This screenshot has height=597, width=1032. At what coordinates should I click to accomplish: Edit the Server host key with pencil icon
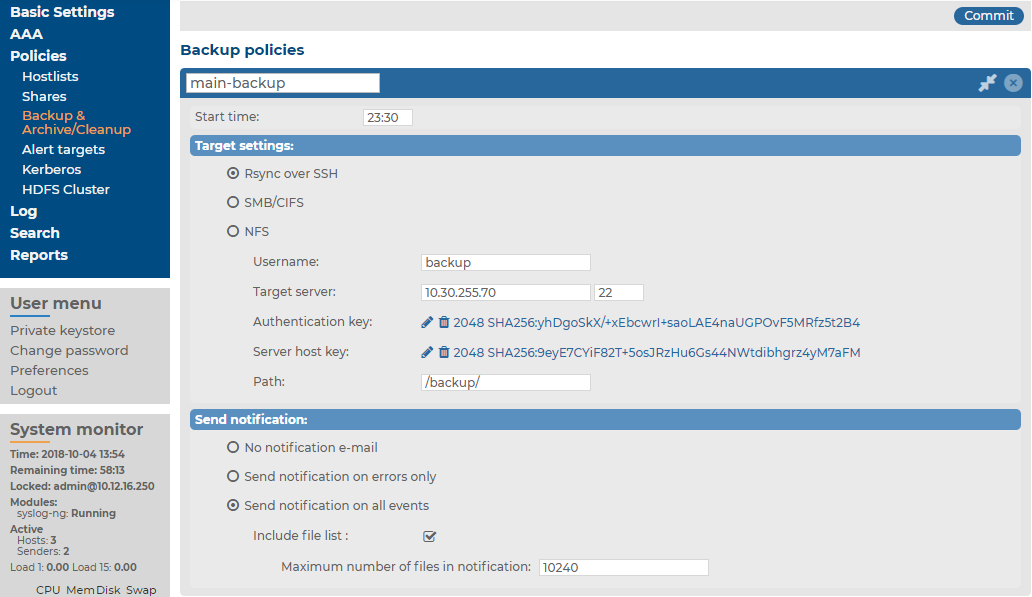pyautogui.click(x=427, y=352)
